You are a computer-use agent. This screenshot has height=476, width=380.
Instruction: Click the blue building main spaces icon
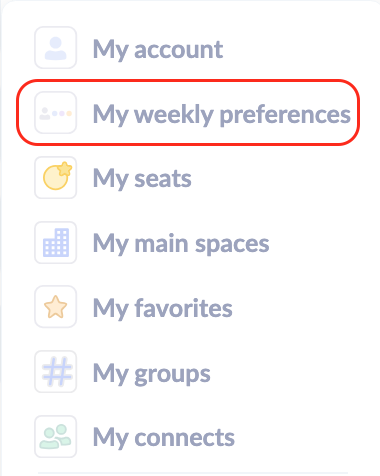(x=56, y=242)
